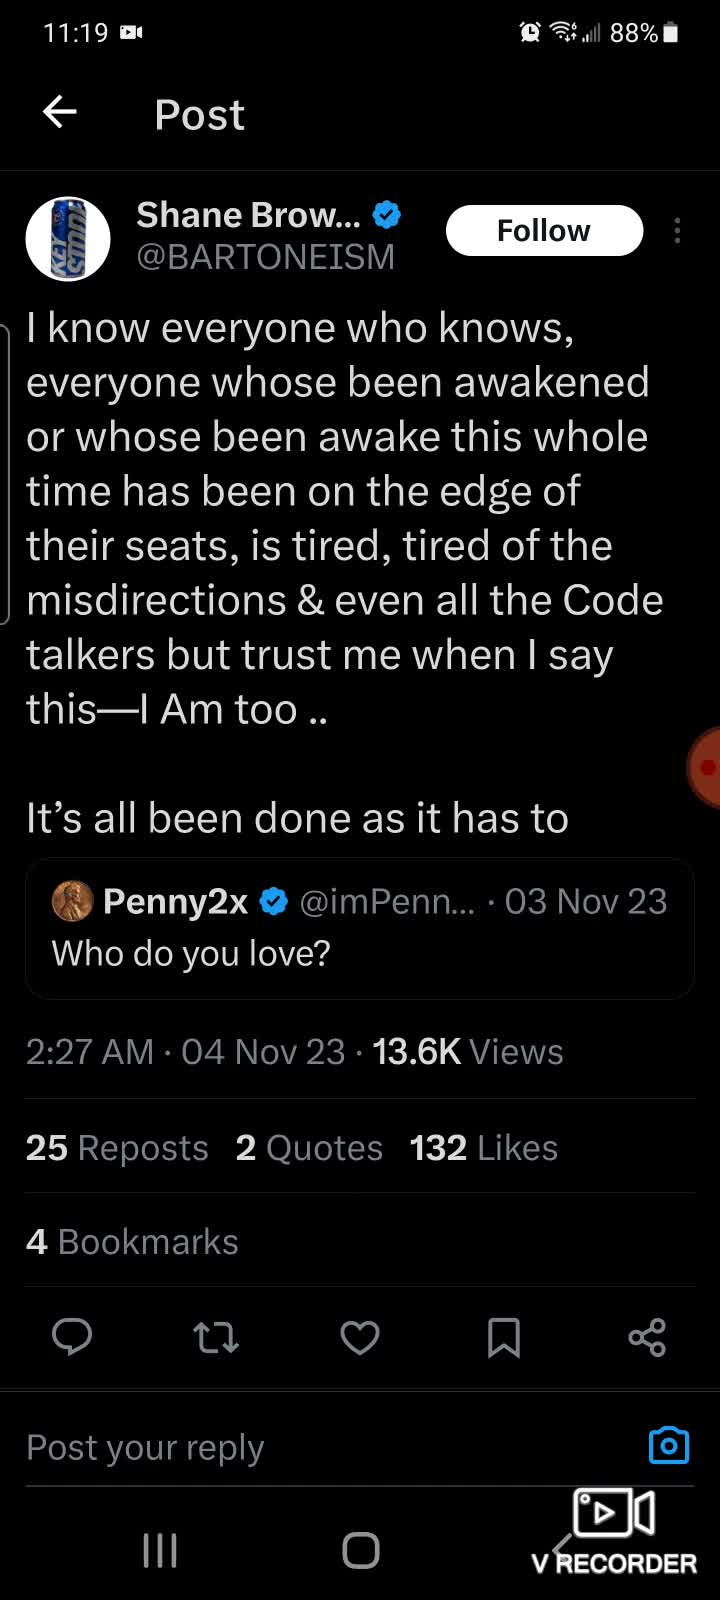Like the post with the heart icon

(360, 1337)
